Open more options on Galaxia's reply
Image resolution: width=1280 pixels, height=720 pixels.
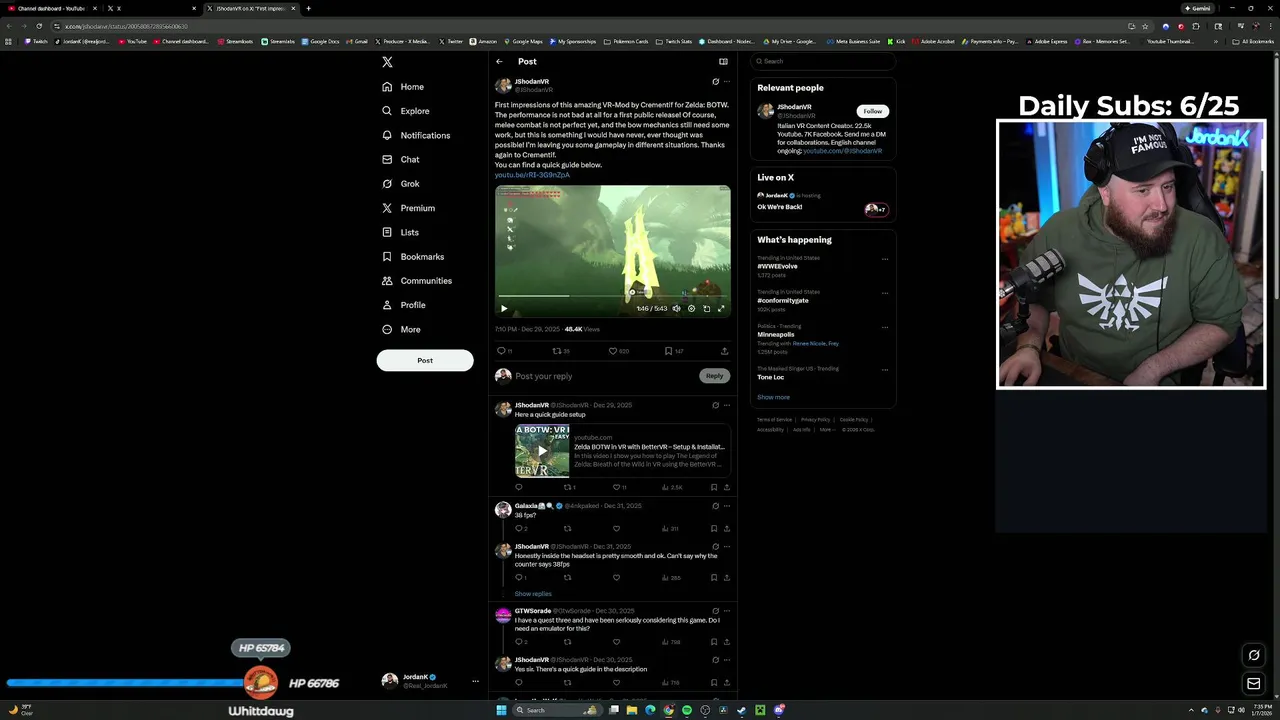[x=727, y=506]
